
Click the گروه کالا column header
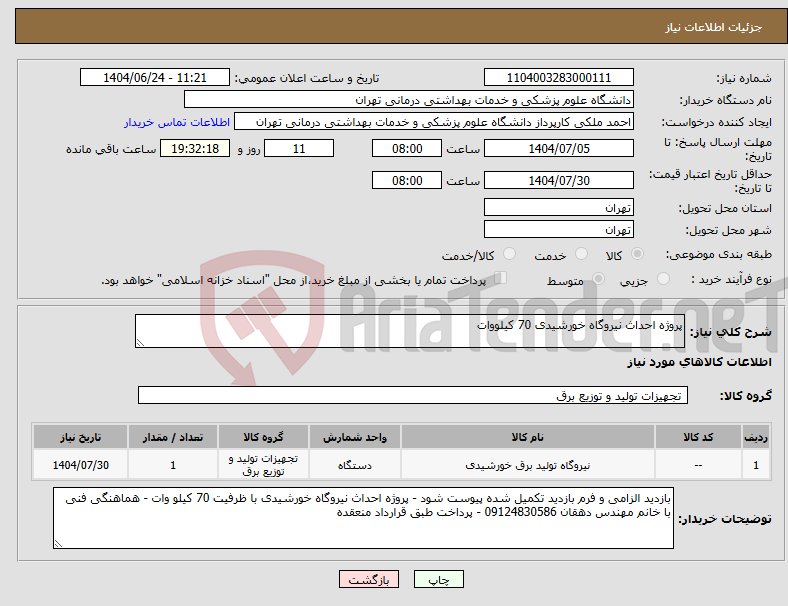tap(263, 437)
